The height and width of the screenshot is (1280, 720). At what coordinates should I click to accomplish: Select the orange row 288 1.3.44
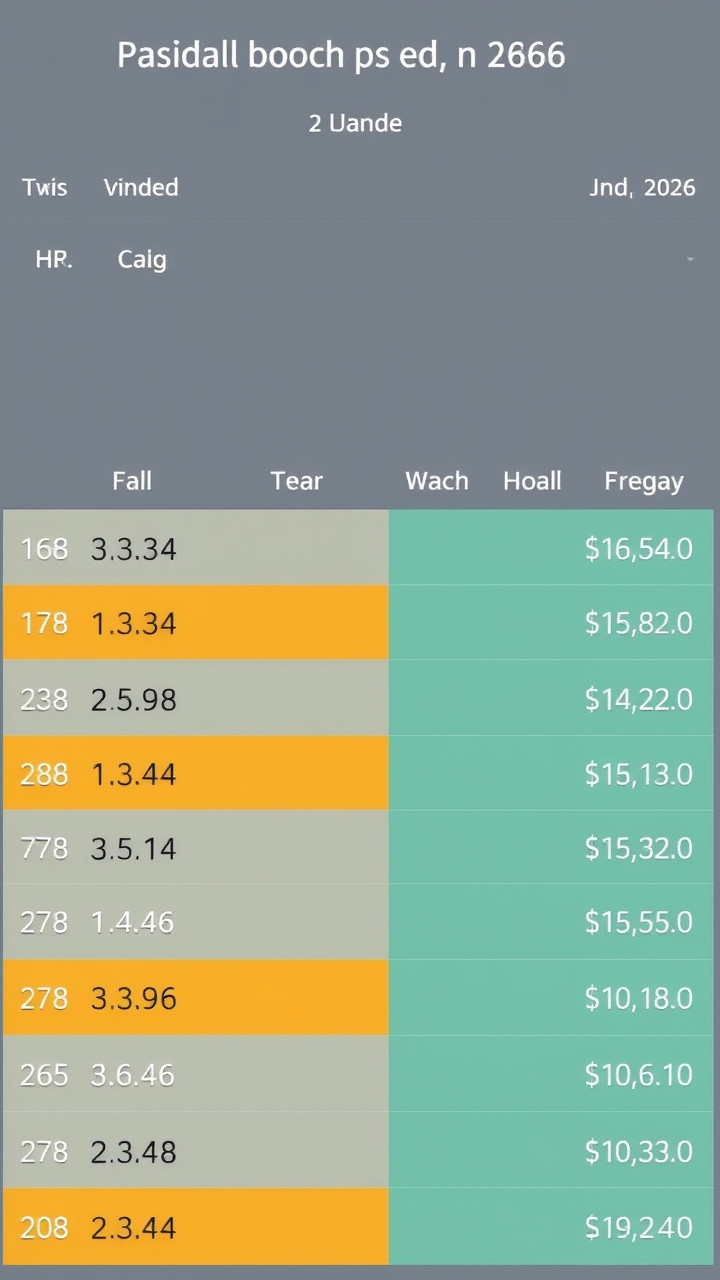point(195,773)
